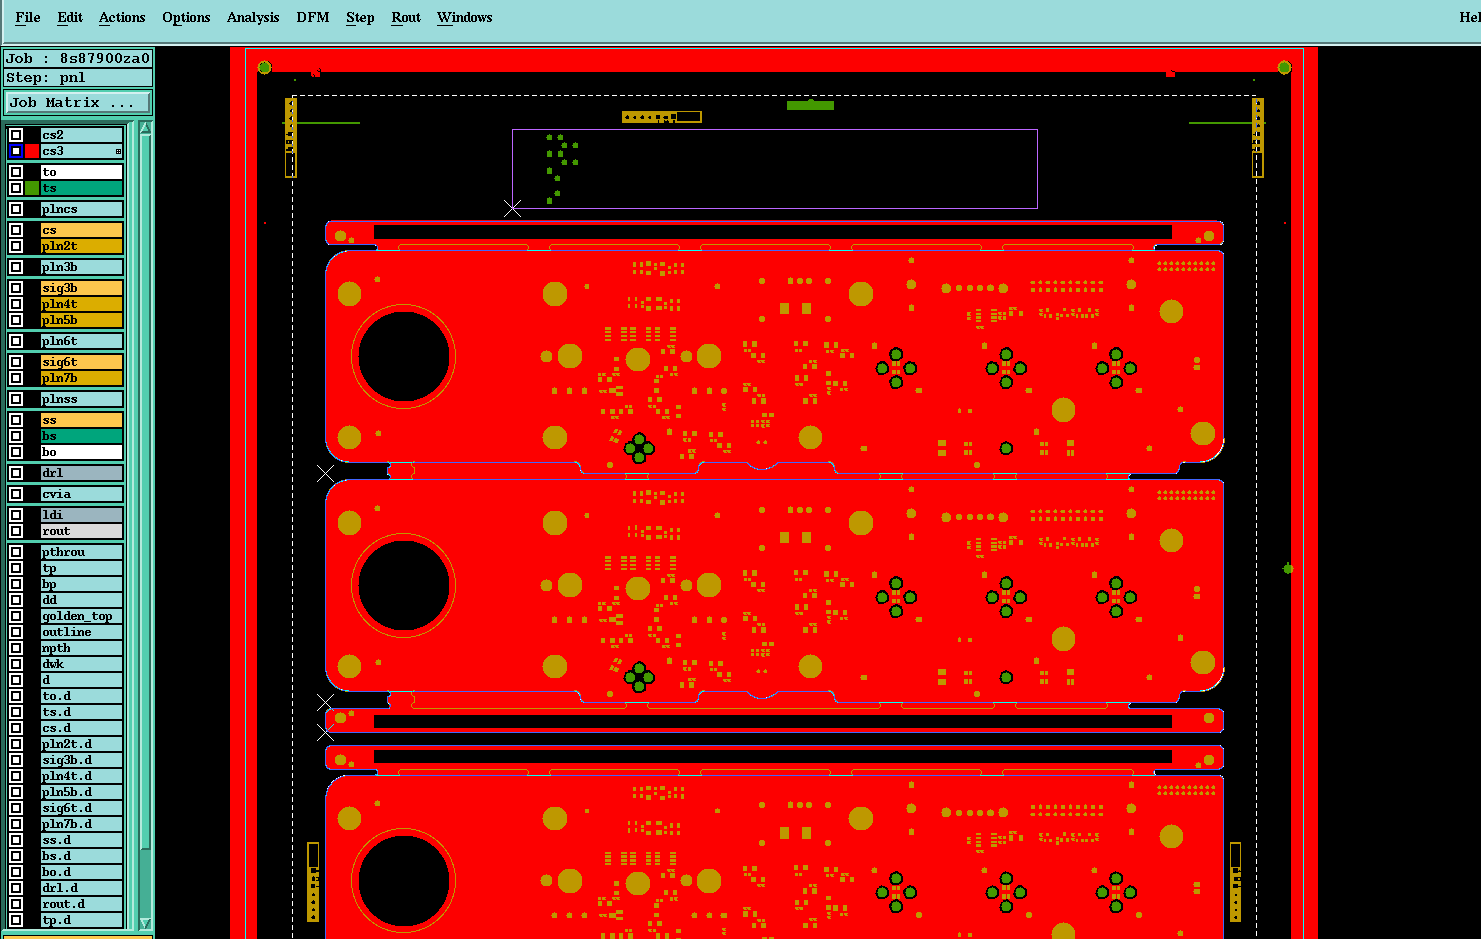The width and height of the screenshot is (1481, 939).
Task: Click the red color swatch of cs3
Action: point(32,151)
